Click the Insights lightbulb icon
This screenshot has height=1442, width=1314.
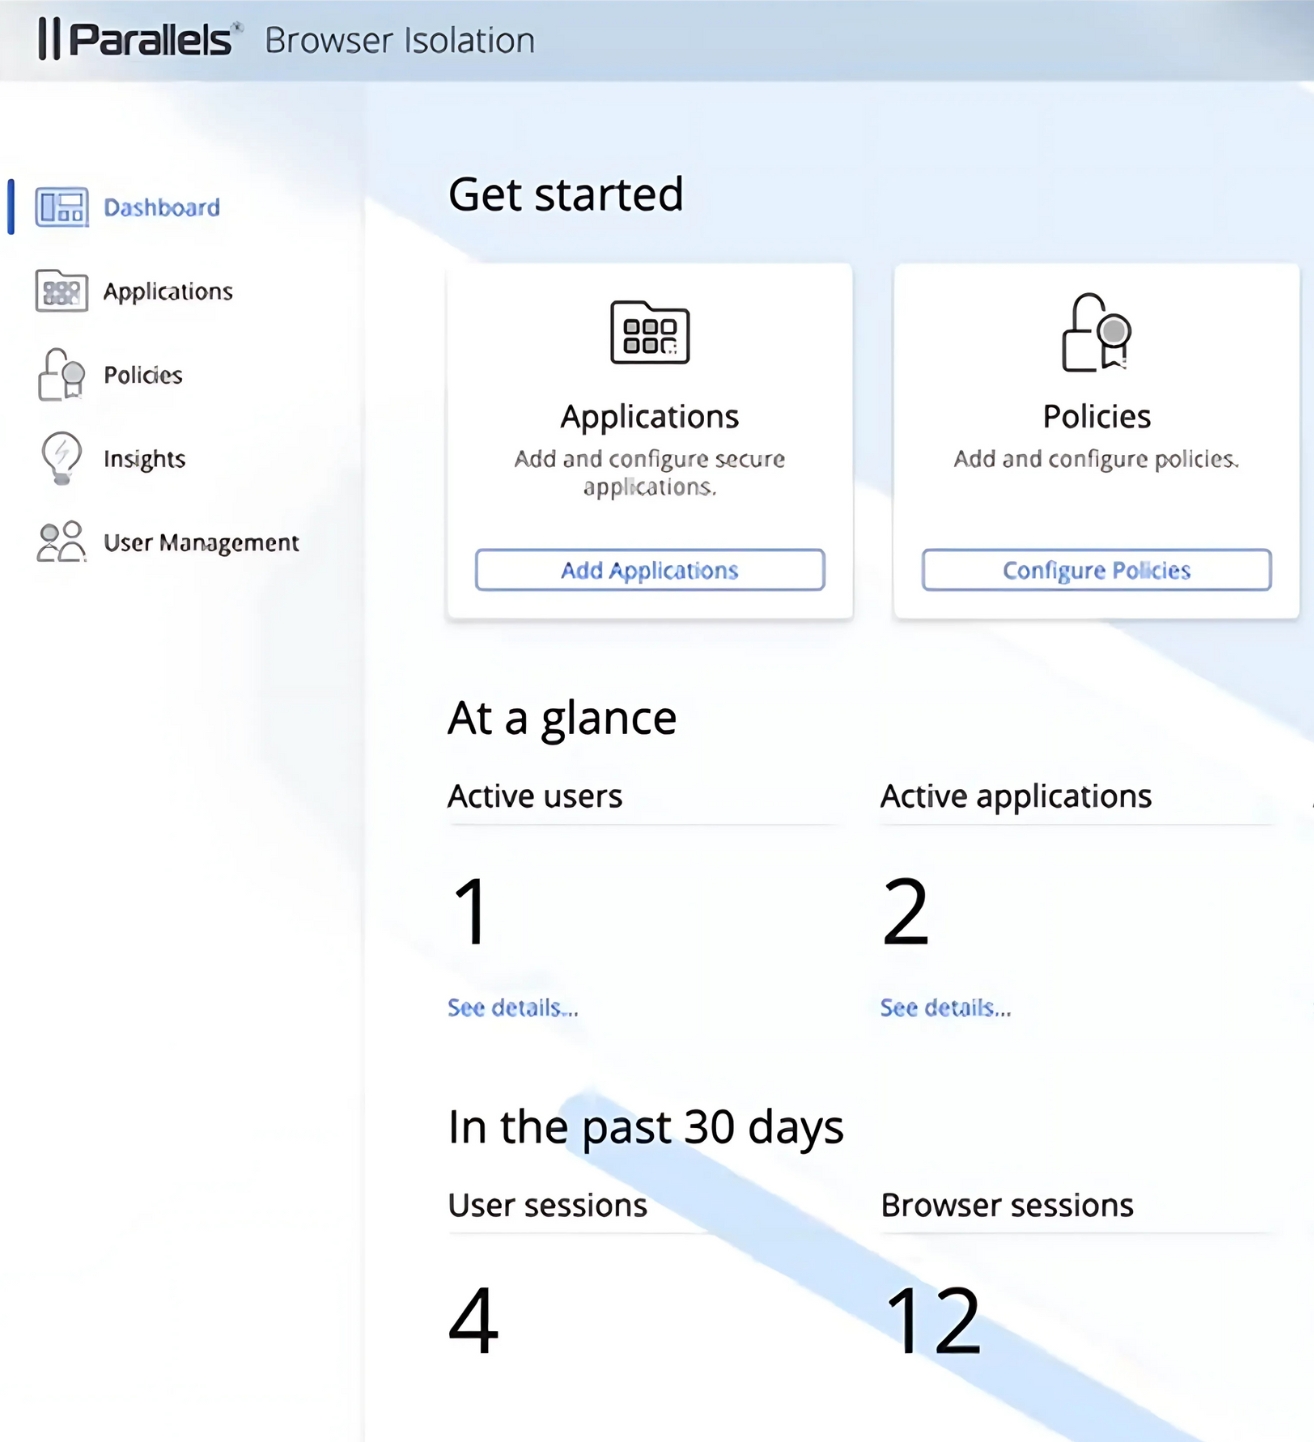(61, 458)
